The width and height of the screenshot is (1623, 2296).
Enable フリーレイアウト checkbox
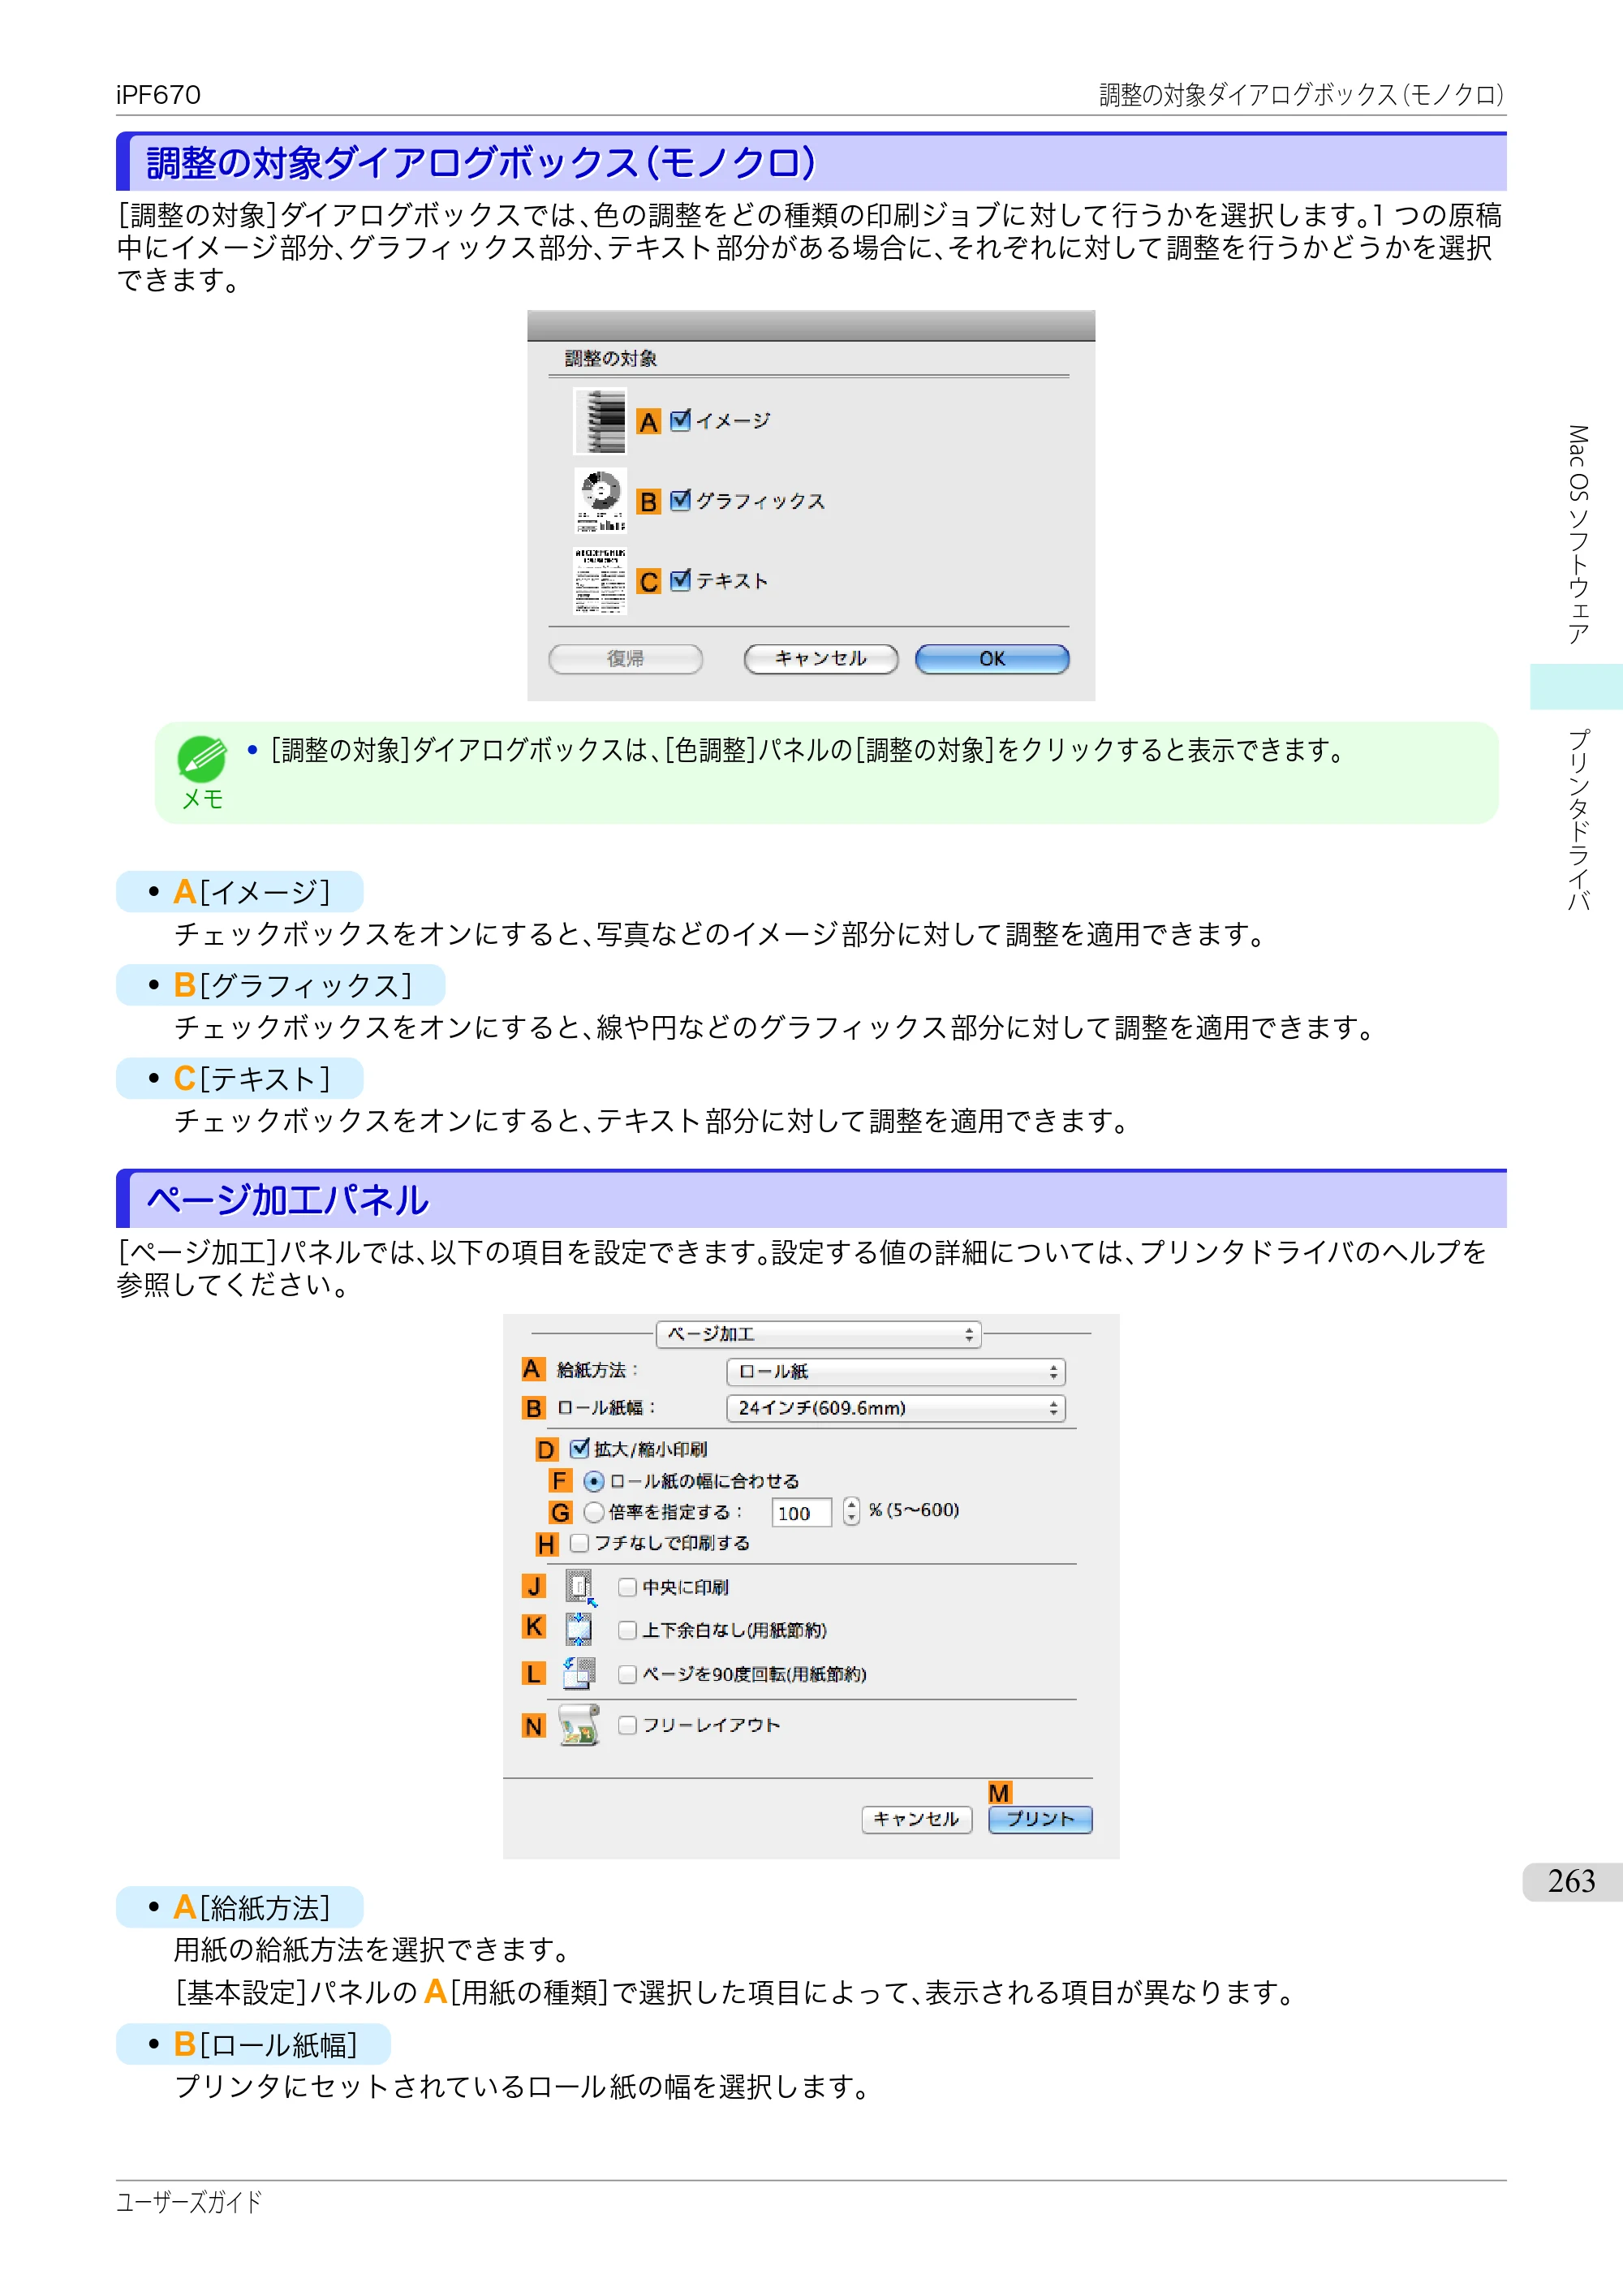point(627,1725)
